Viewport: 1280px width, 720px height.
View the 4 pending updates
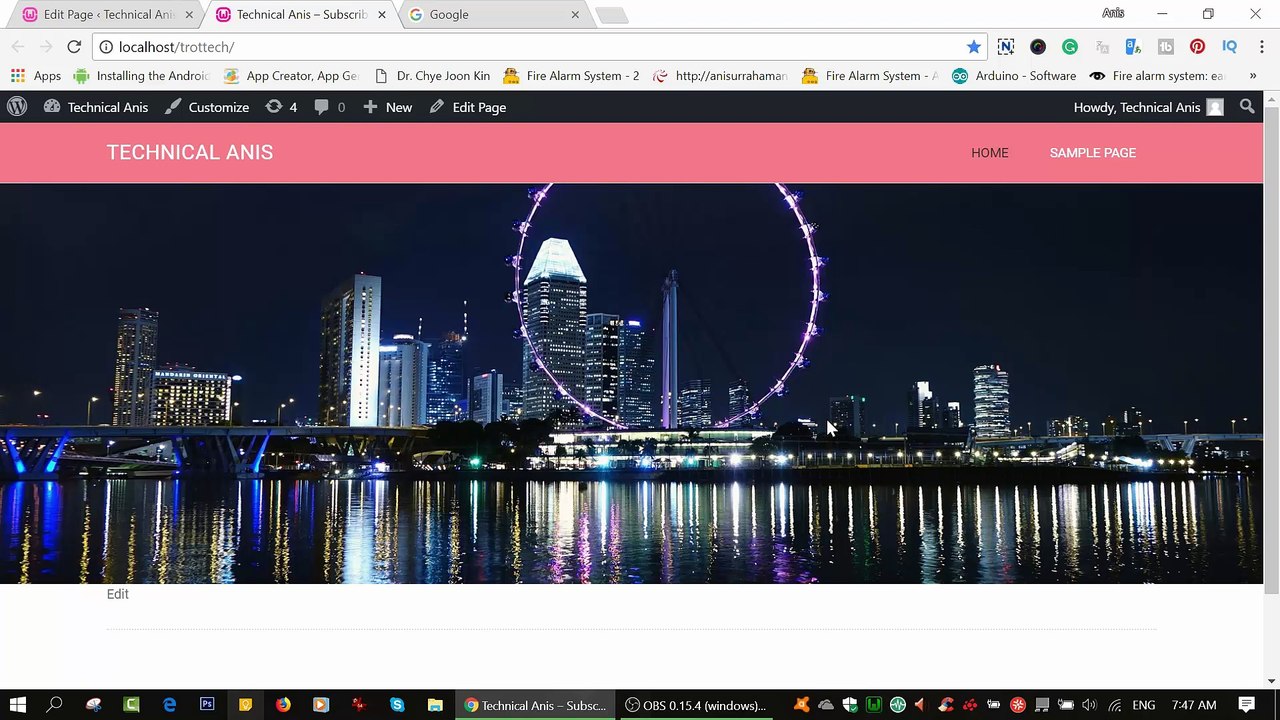pyautogui.click(x=281, y=107)
